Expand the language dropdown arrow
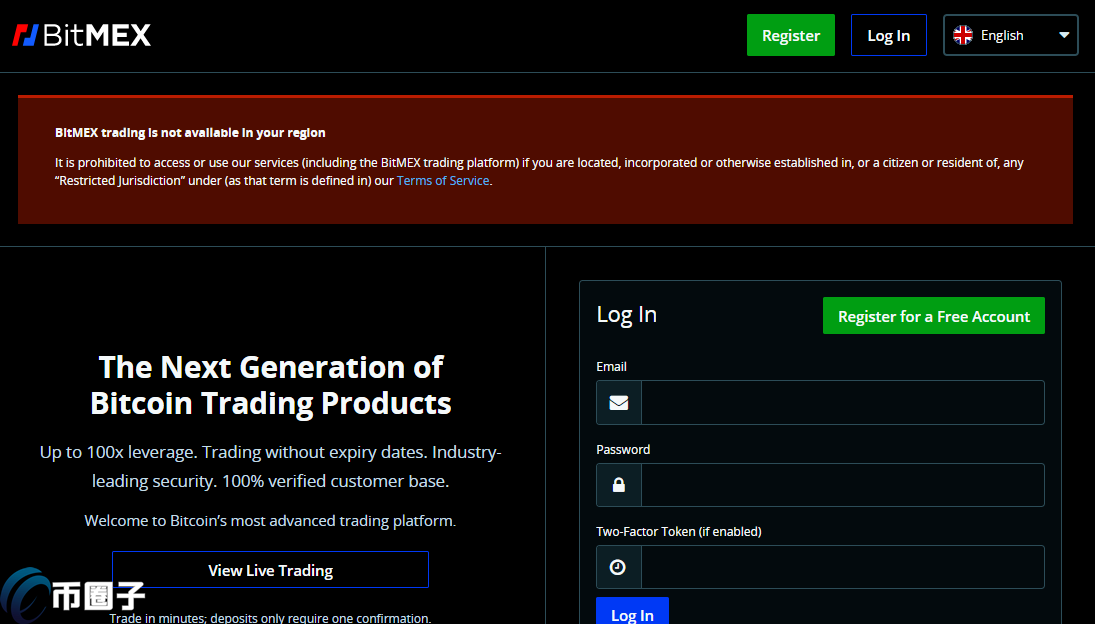 [x=1064, y=35]
